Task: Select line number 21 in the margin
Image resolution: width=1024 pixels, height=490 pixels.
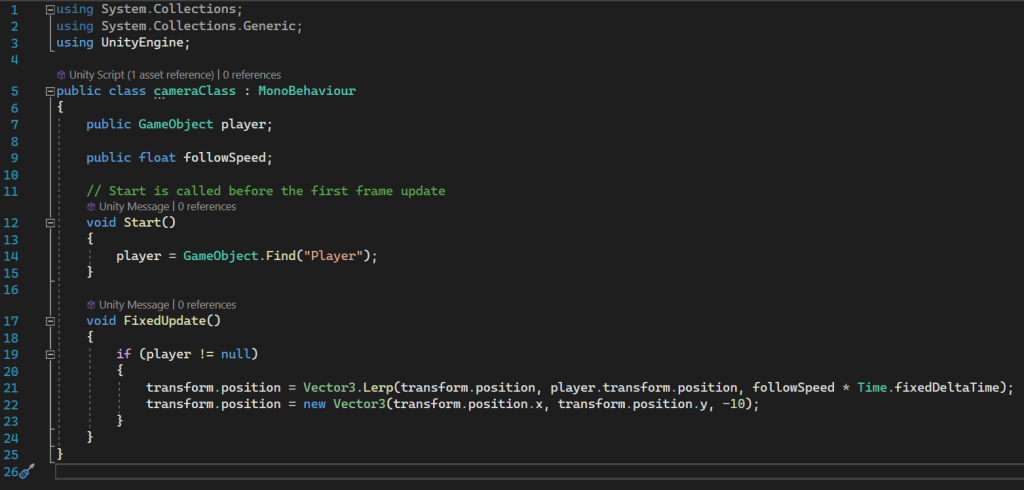Action: (12, 387)
